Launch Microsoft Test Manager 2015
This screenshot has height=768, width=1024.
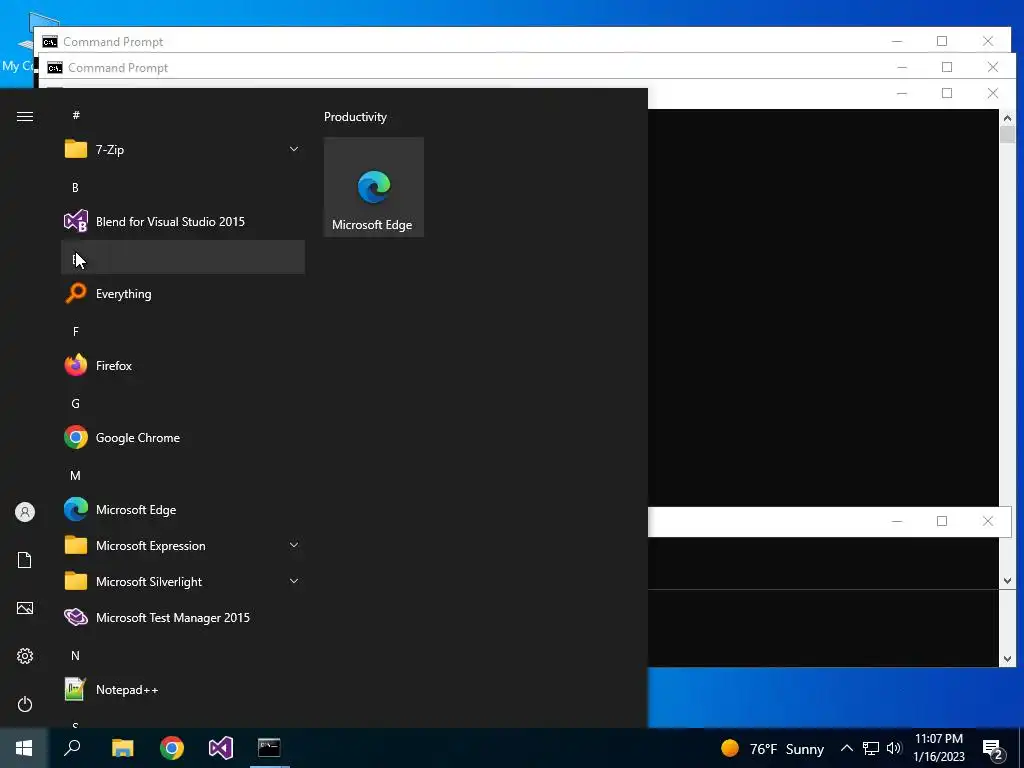click(x=183, y=617)
